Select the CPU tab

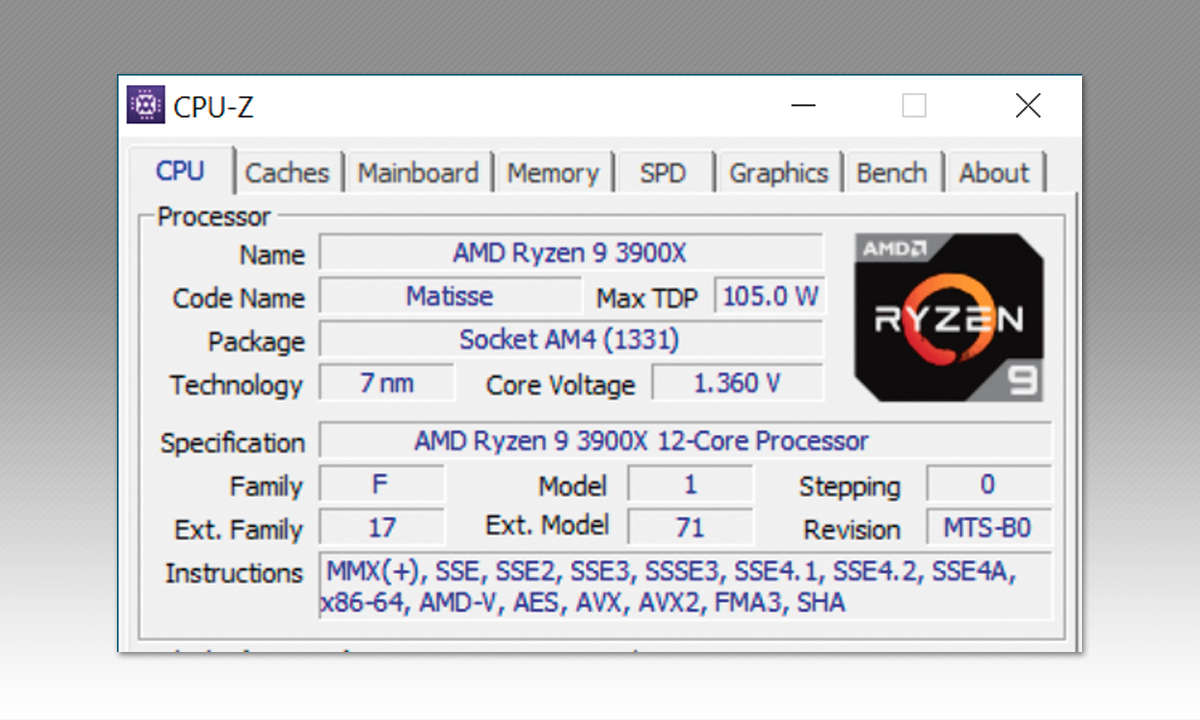181,171
